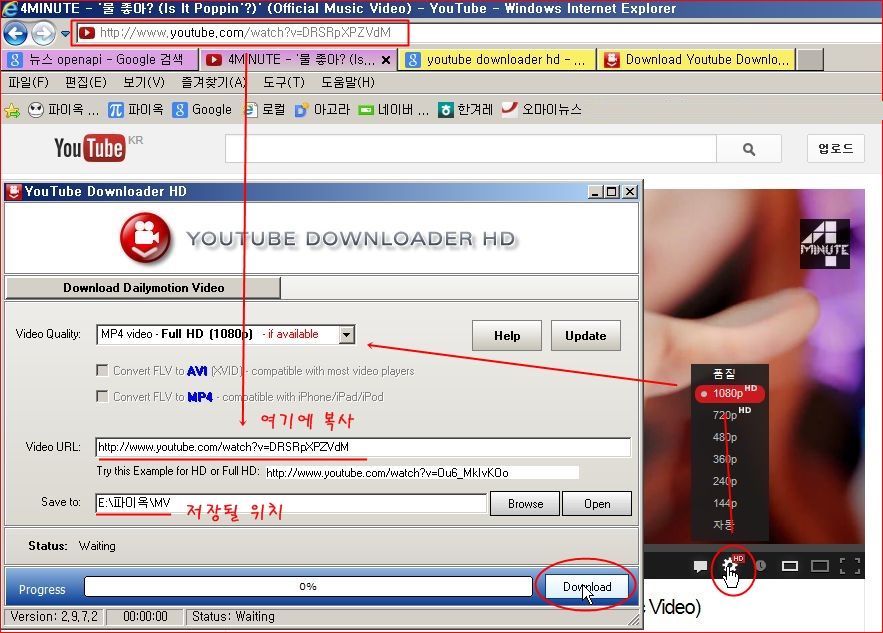Image resolution: width=883 pixels, height=633 pixels.
Task: Click the Browse button
Action: (525, 503)
